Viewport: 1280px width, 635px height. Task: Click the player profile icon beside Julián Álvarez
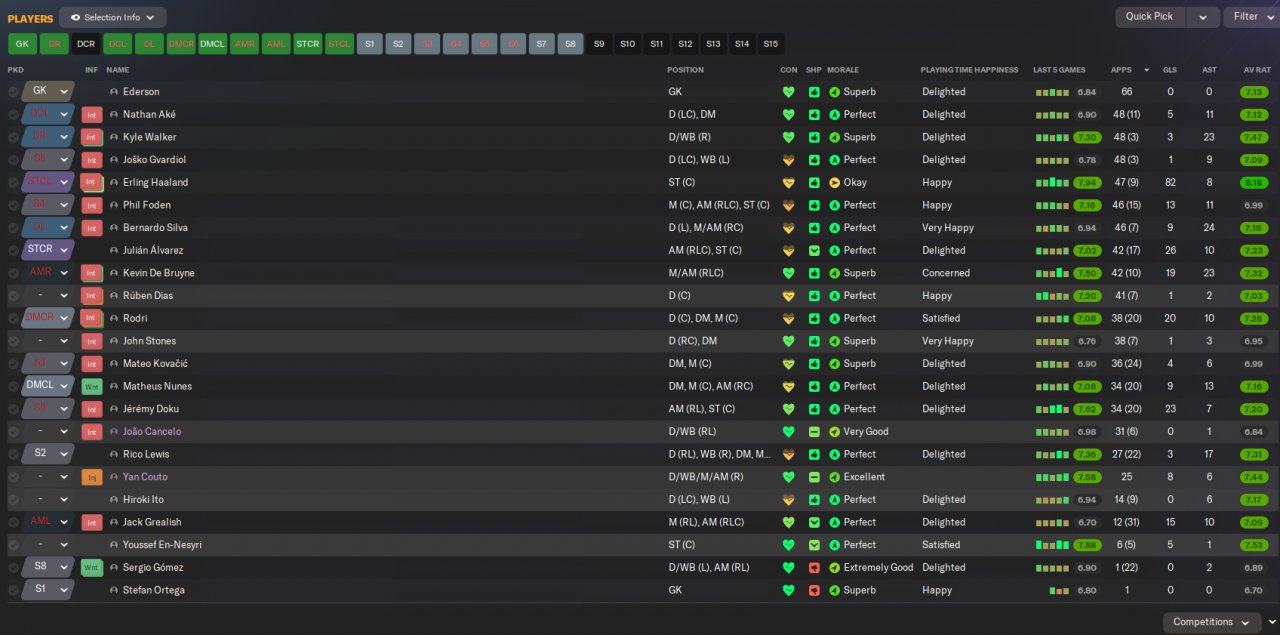[114, 250]
